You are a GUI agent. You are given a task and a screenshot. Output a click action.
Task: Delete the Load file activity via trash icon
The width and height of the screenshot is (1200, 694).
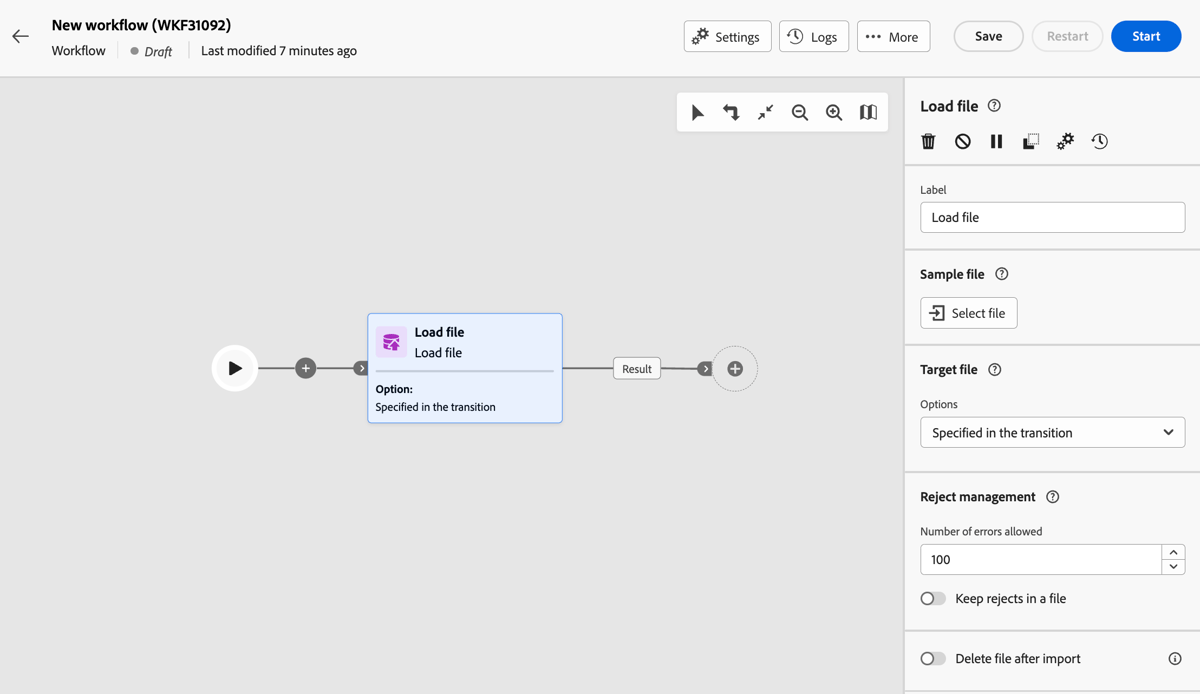[928, 141]
